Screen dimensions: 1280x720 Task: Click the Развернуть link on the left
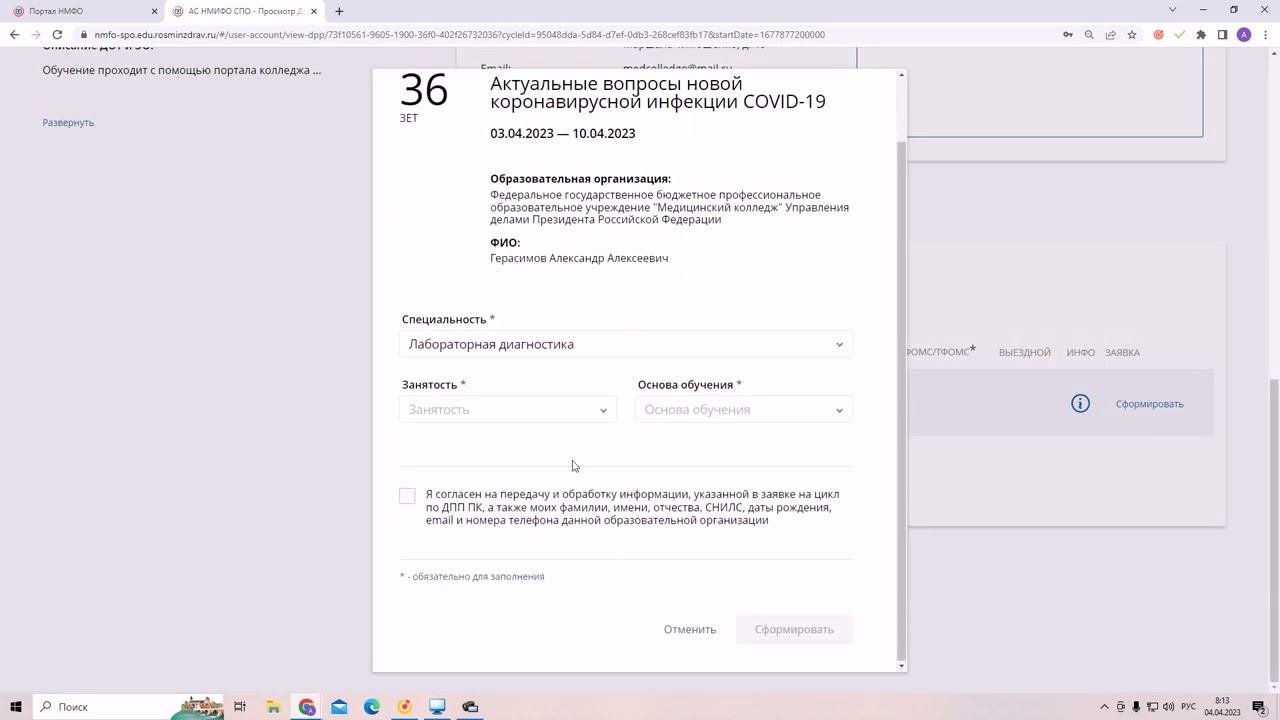pos(68,122)
